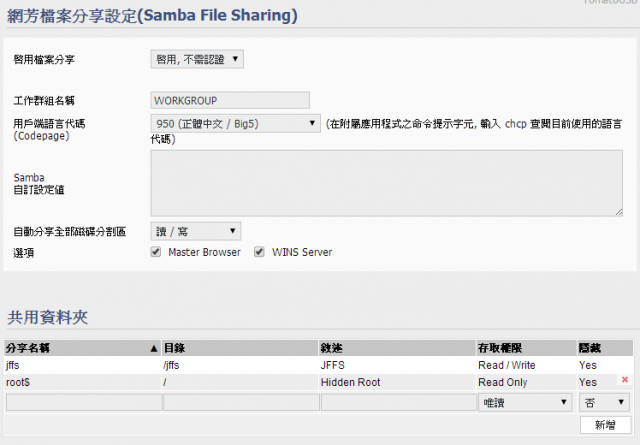
Task: Expand the 950 Big5 codepage dropdown
Action: [236, 123]
